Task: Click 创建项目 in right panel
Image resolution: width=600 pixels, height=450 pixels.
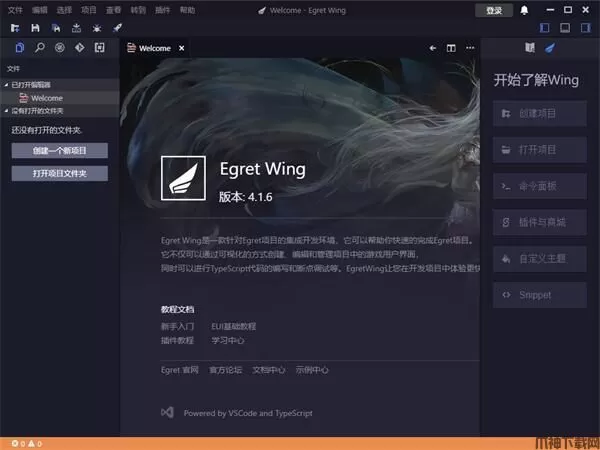Action: pos(540,113)
